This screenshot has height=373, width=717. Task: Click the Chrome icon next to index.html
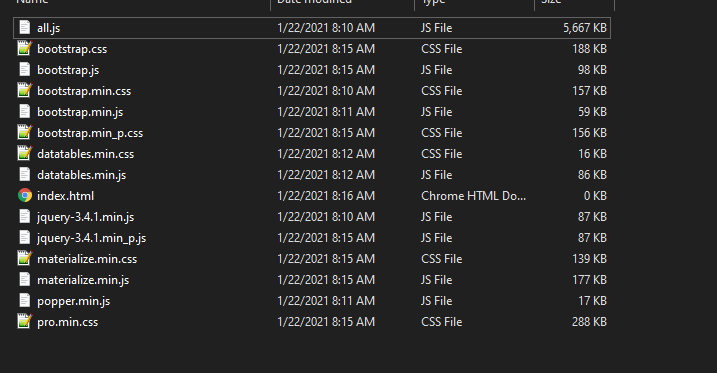click(25, 196)
